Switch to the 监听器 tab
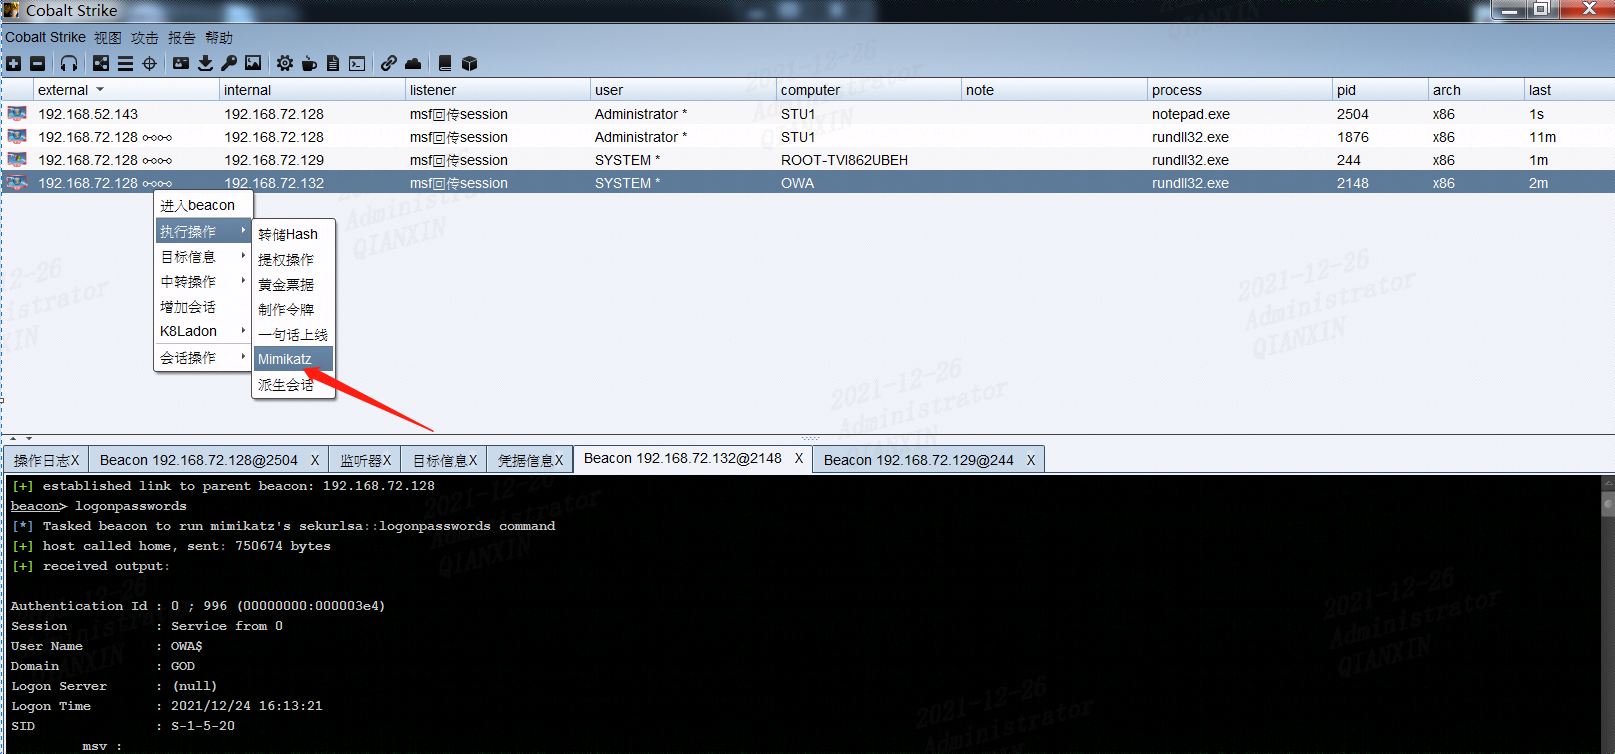The image size is (1615, 754). point(364,460)
